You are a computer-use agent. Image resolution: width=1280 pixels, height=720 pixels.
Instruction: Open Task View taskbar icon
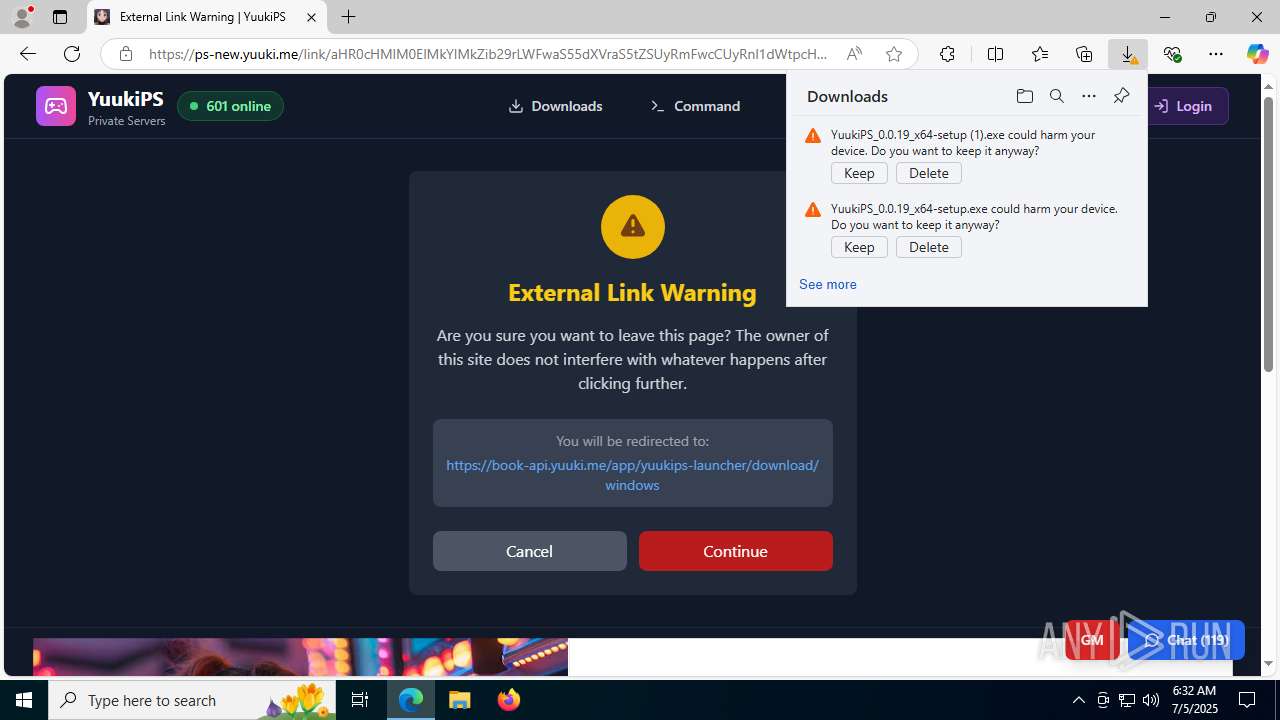360,700
